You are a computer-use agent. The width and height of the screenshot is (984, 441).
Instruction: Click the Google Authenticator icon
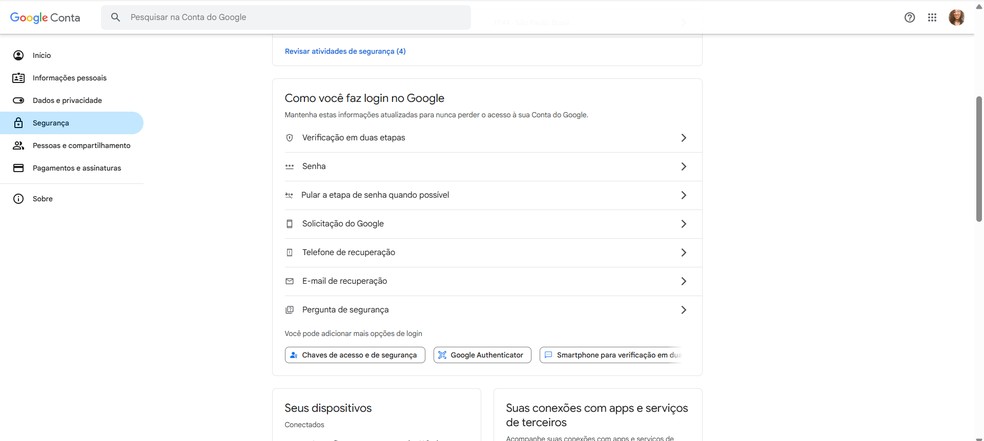click(442, 355)
